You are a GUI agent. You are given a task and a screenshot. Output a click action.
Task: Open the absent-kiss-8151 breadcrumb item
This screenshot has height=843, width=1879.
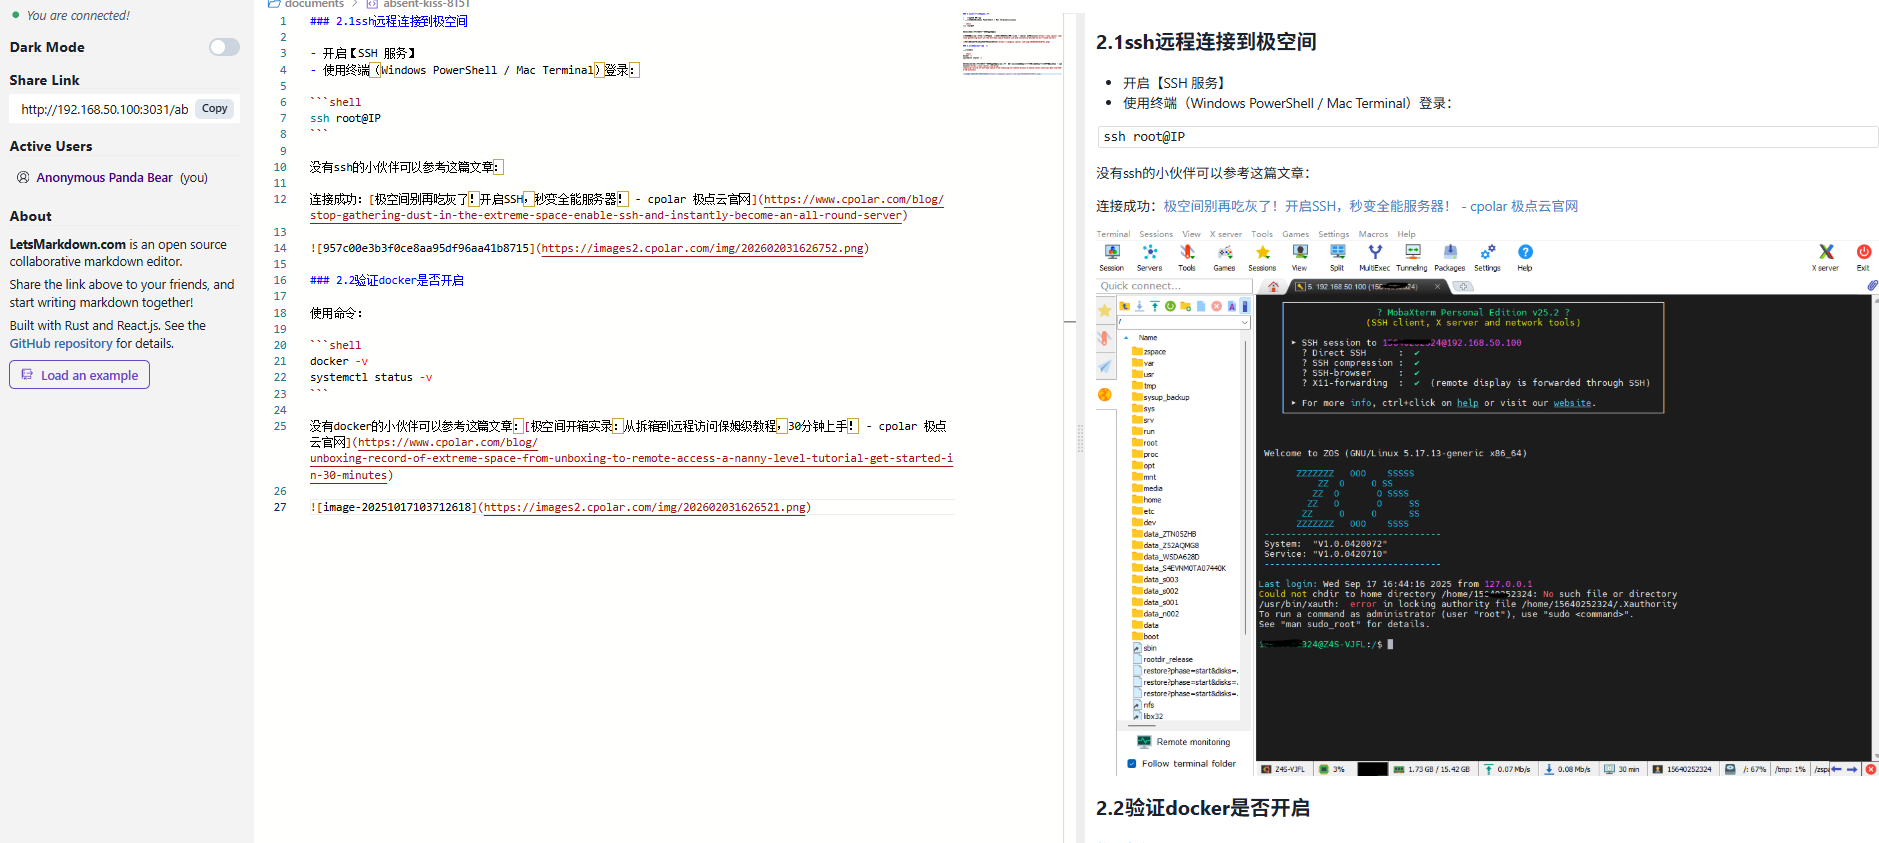coord(418,4)
